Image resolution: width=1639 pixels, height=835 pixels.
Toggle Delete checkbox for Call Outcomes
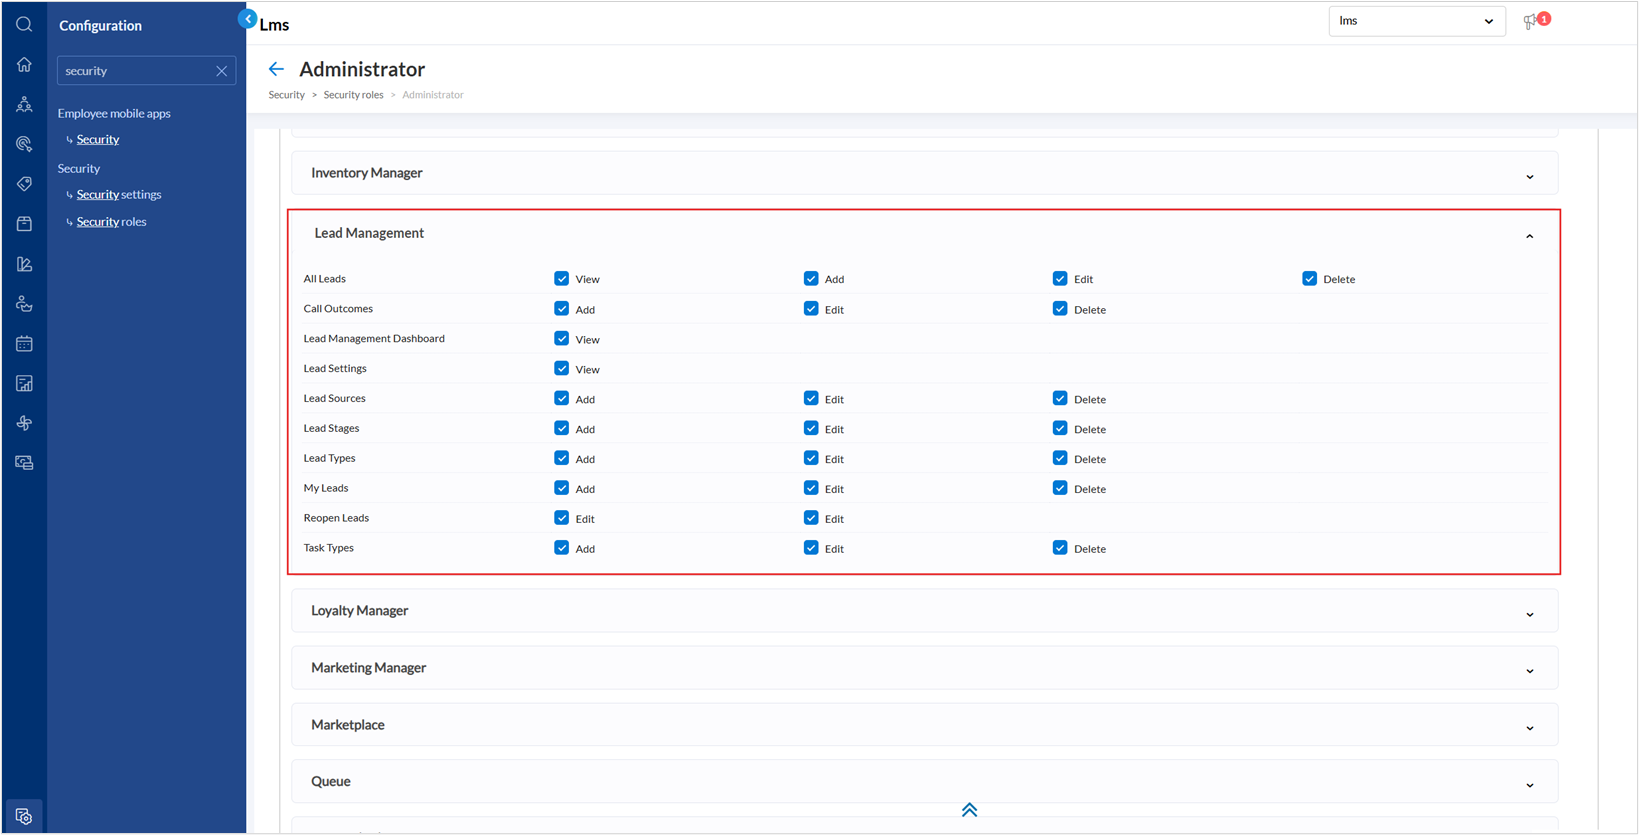[1060, 309]
